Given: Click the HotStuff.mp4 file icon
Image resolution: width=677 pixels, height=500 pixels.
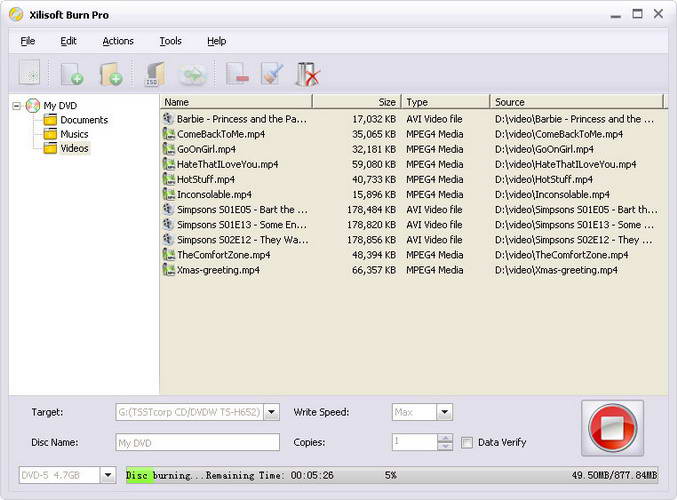Looking at the screenshot, I should [168, 179].
